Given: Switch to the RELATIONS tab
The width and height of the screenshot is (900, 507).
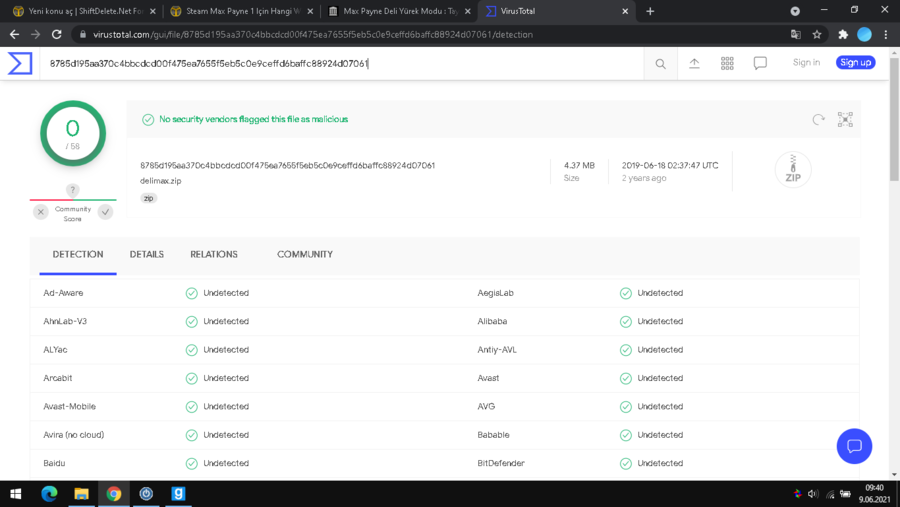Looking at the screenshot, I should pos(214,254).
